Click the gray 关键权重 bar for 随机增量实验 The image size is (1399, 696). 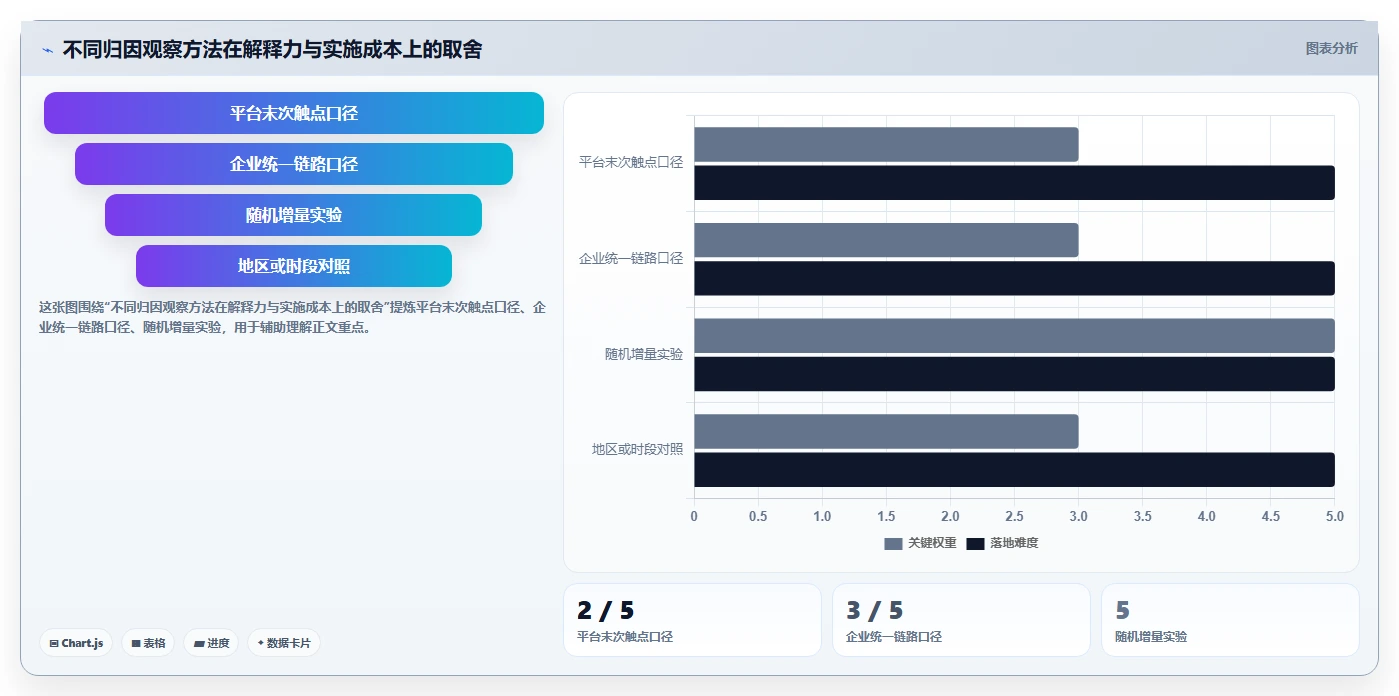[x=1014, y=336]
